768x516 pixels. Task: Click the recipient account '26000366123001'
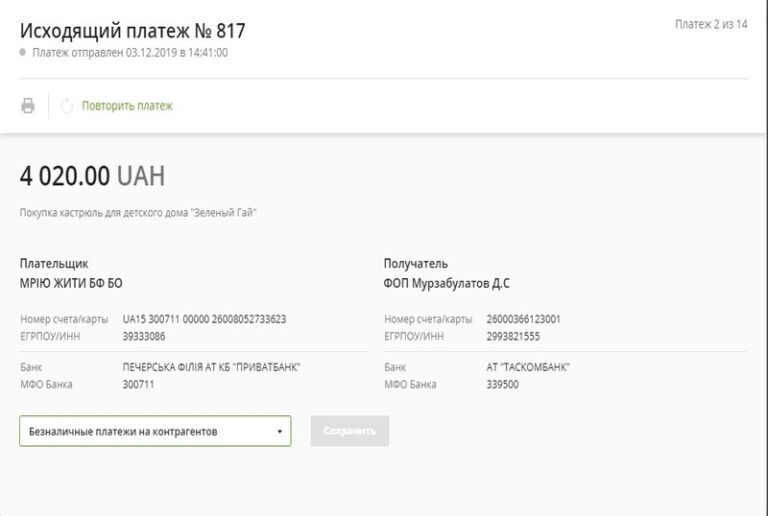pos(523,319)
